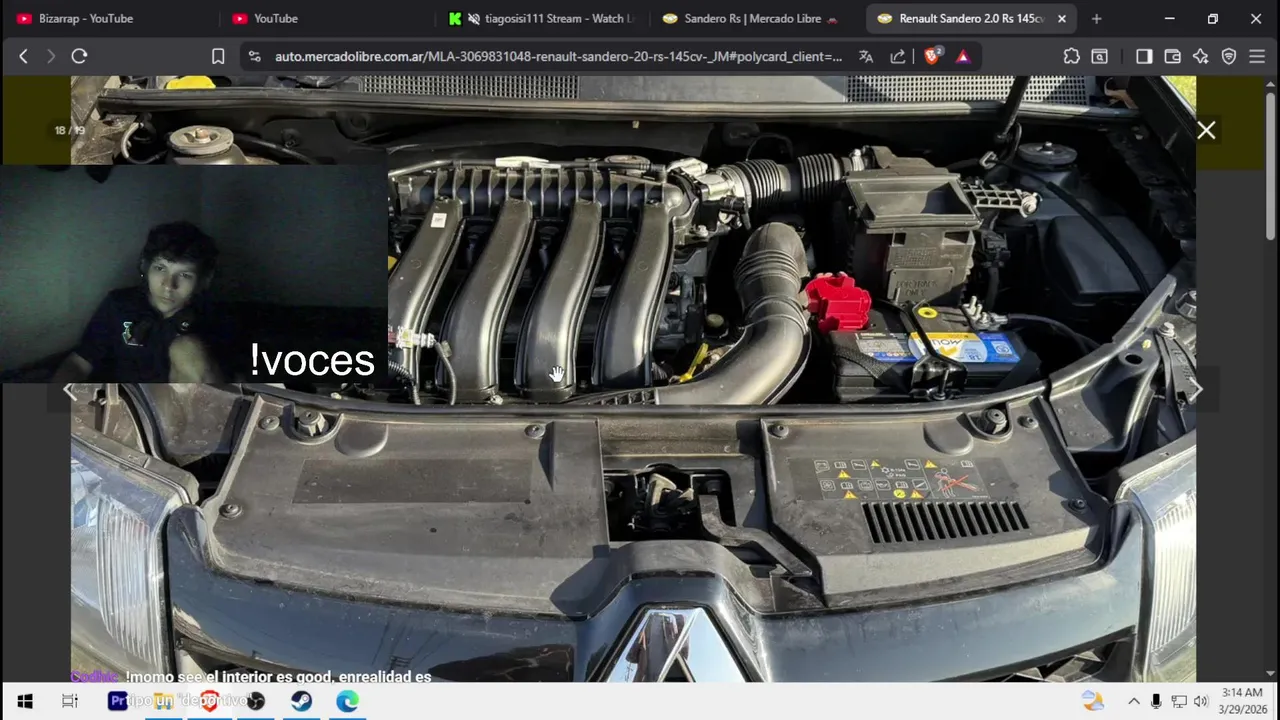Open network settings tray icon

pos(1179,701)
